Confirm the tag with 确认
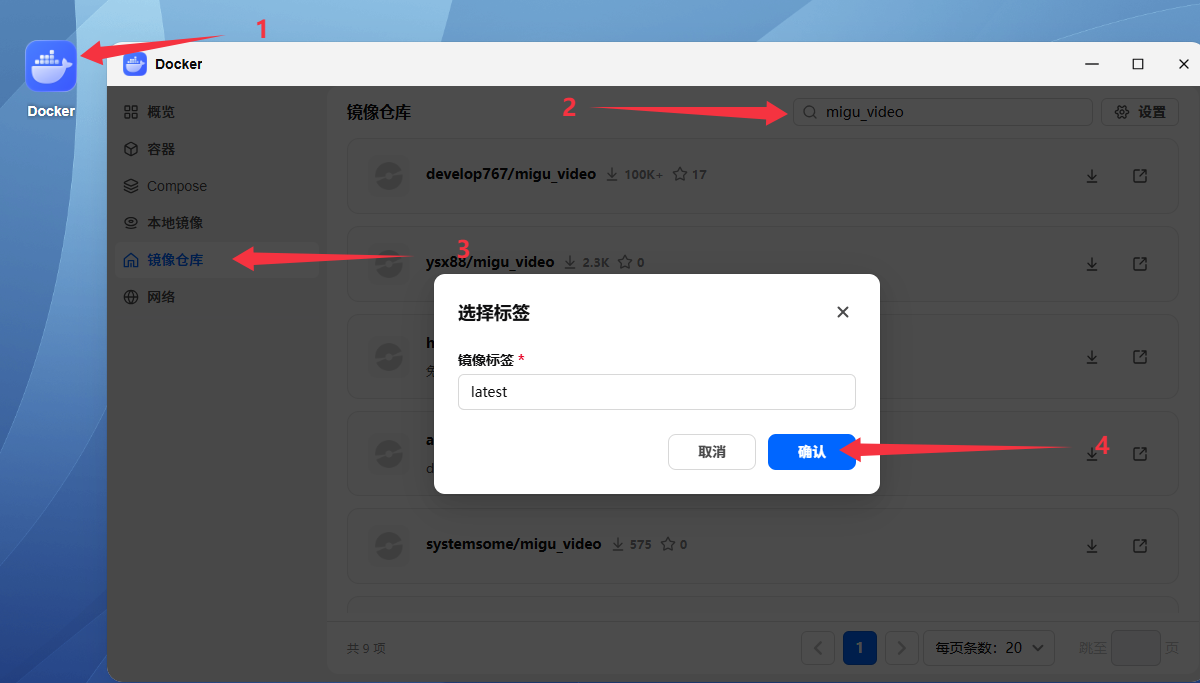The width and height of the screenshot is (1200, 683). pyautogui.click(x=812, y=452)
